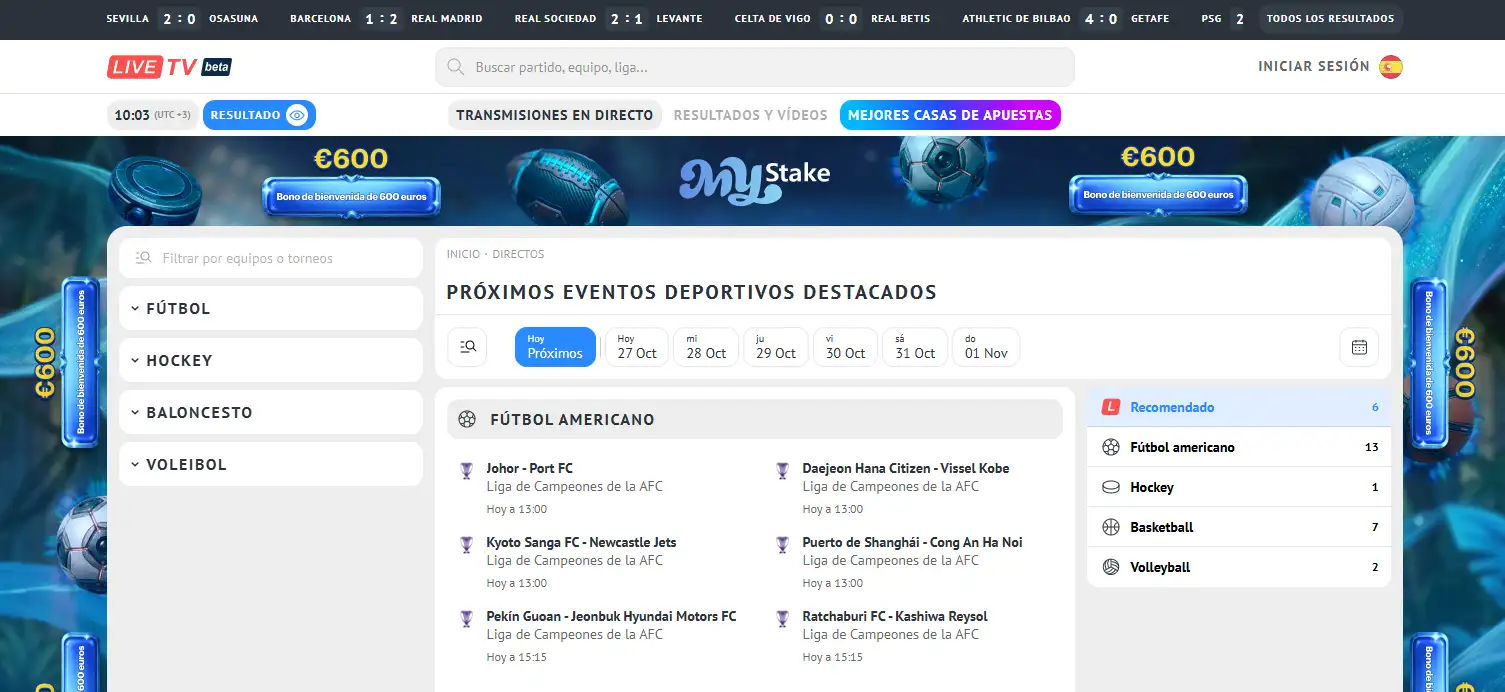Select the 28 Oct date tab

[706, 347]
